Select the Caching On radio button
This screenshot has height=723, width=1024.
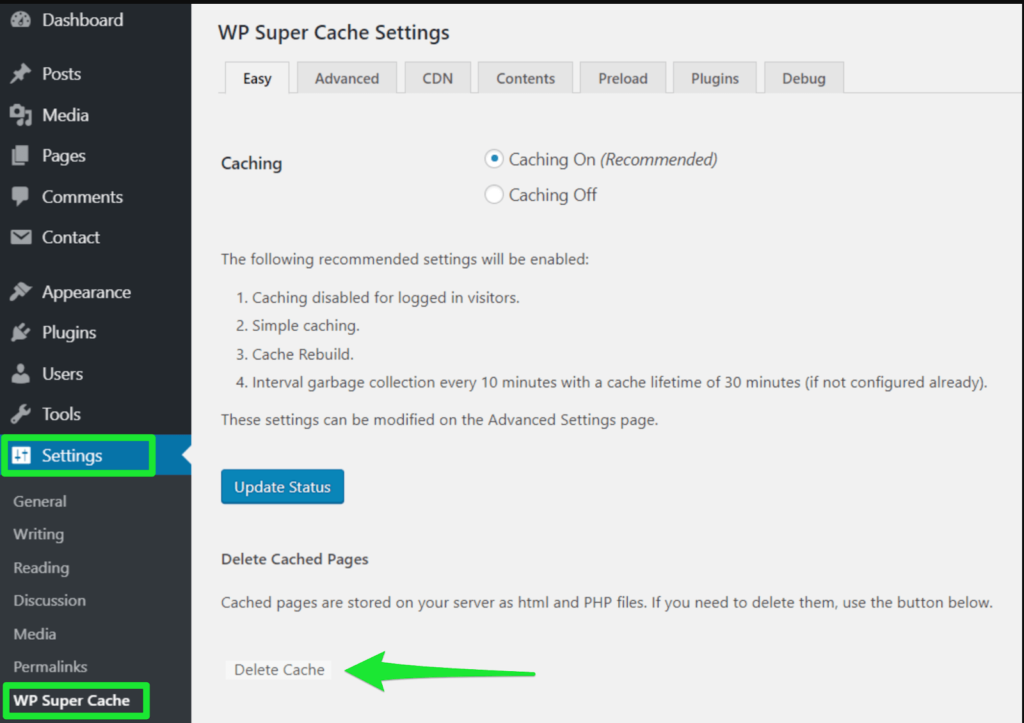pyautogui.click(x=494, y=159)
